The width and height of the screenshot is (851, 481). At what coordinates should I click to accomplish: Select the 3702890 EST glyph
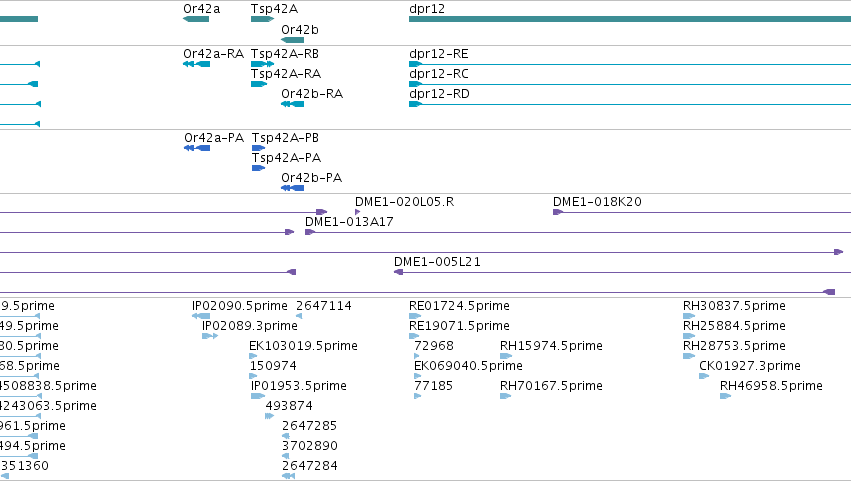click(x=285, y=456)
